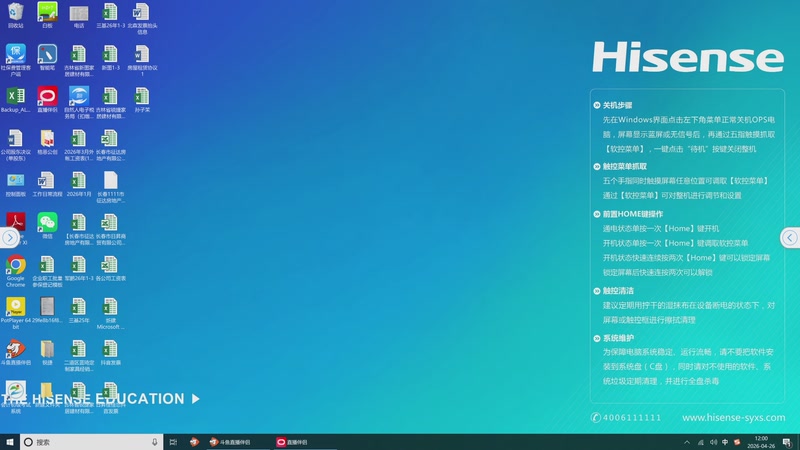Open the 房屋租赁协议 Word document

(142, 60)
